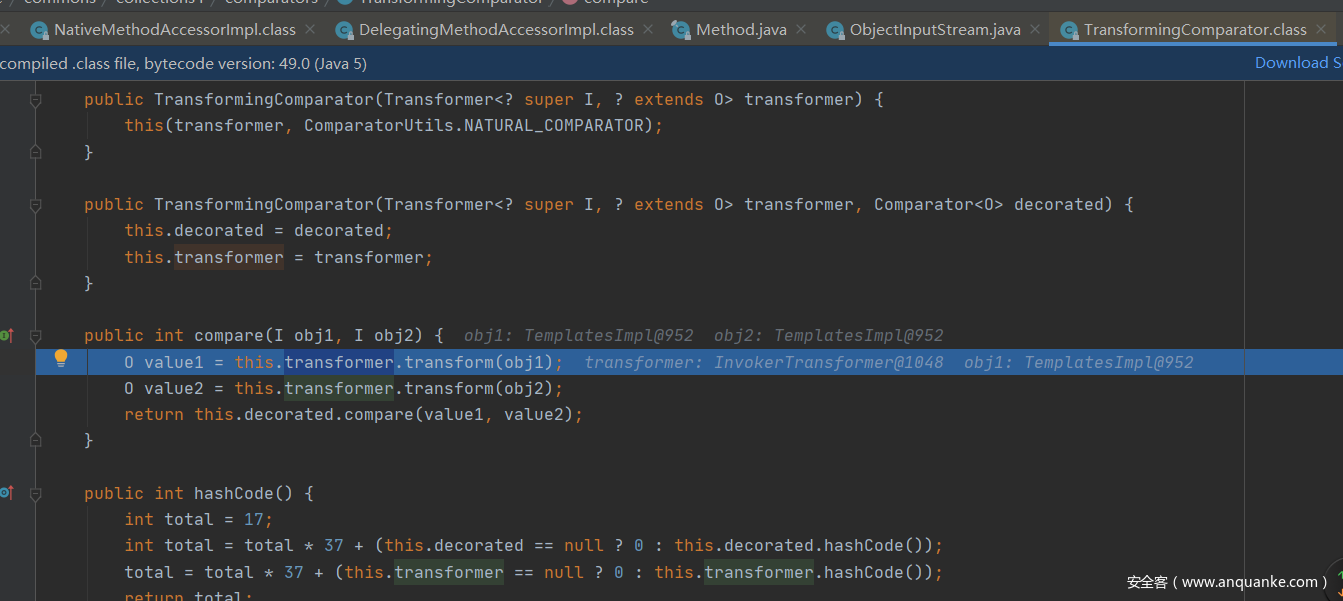Click fold end marker after second constructor
1343x601 pixels.
pyautogui.click(x=36, y=283)
